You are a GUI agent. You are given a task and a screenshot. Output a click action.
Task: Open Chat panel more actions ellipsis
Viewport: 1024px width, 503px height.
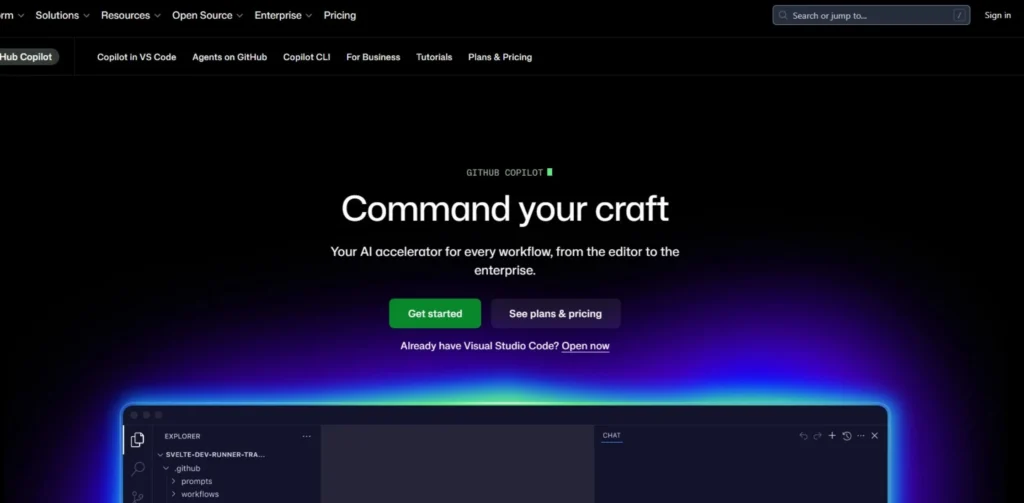point(861,436)
